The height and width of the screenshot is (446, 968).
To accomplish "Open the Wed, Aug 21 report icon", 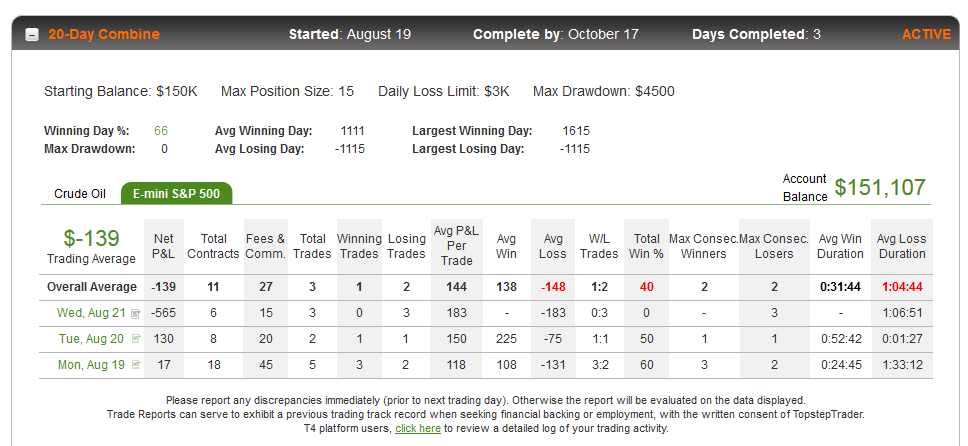I will pyautogui.click(x=136, y=314).
